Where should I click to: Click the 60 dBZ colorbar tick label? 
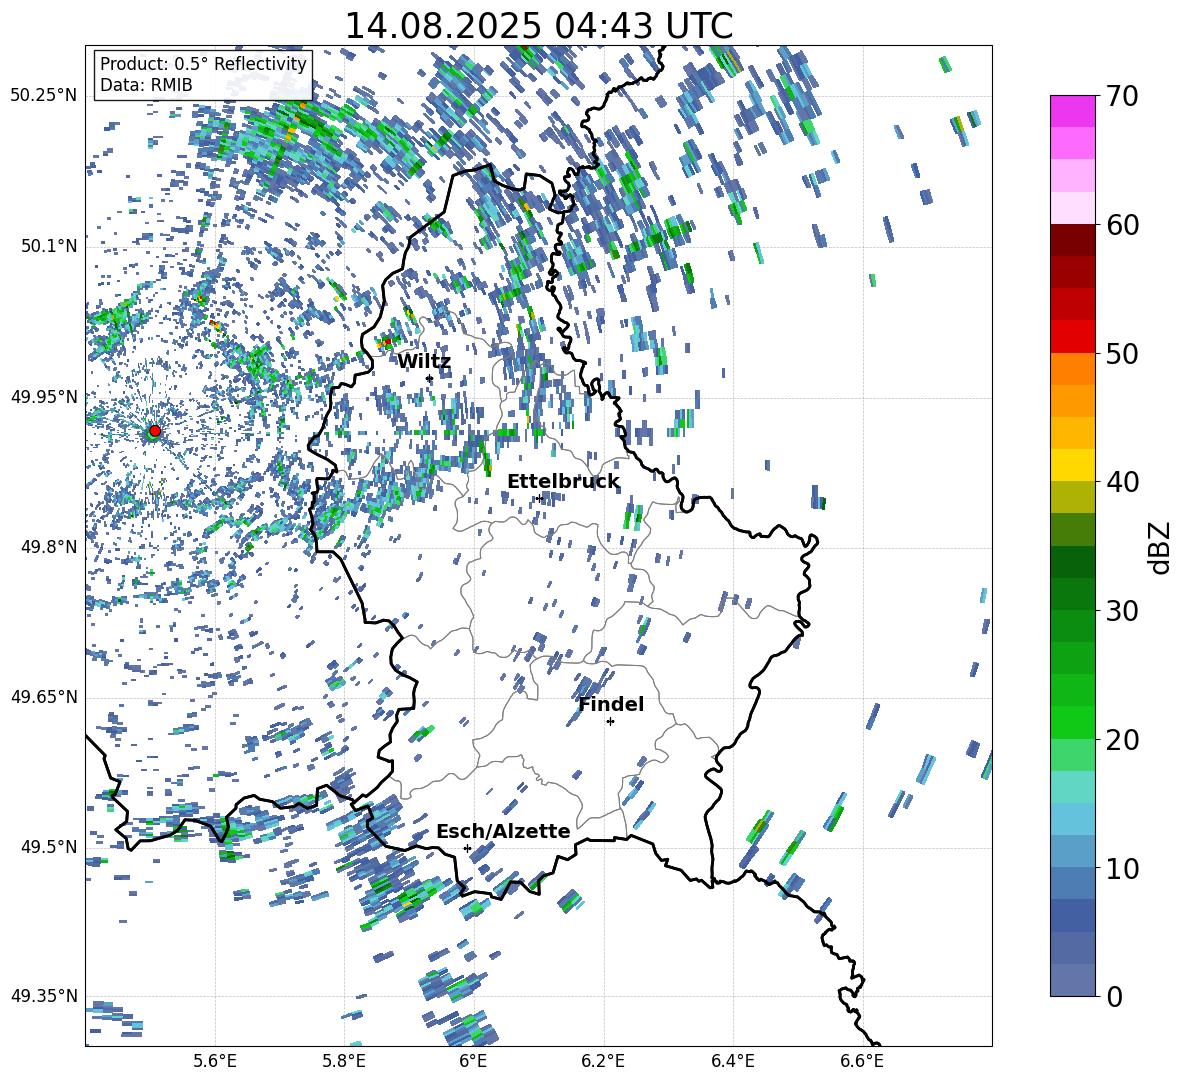1122,225
